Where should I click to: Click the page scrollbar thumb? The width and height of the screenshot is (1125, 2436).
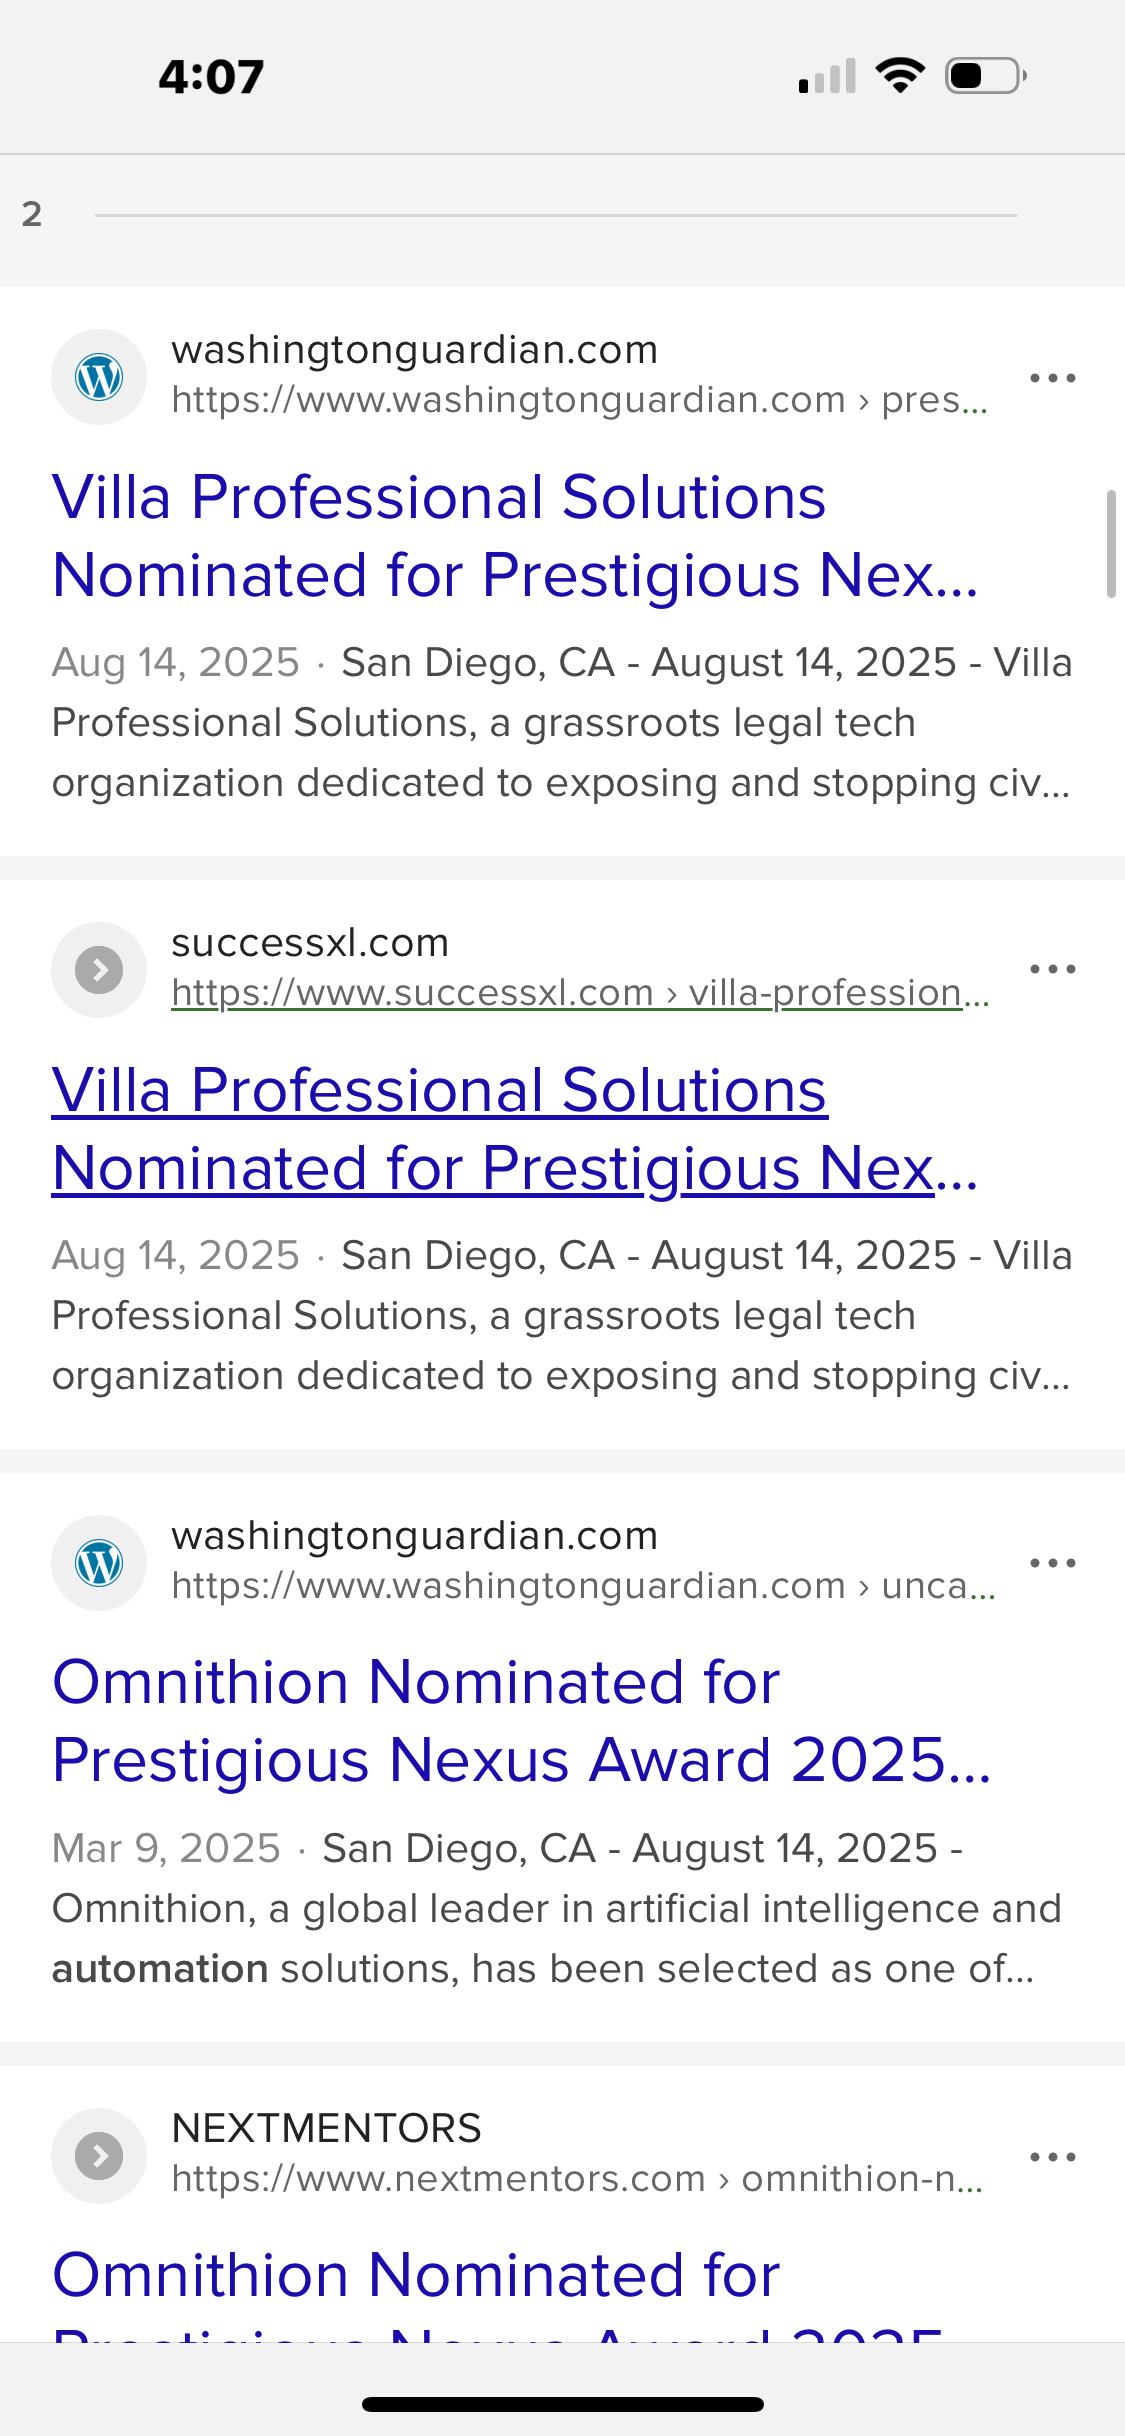(1110, 543)
